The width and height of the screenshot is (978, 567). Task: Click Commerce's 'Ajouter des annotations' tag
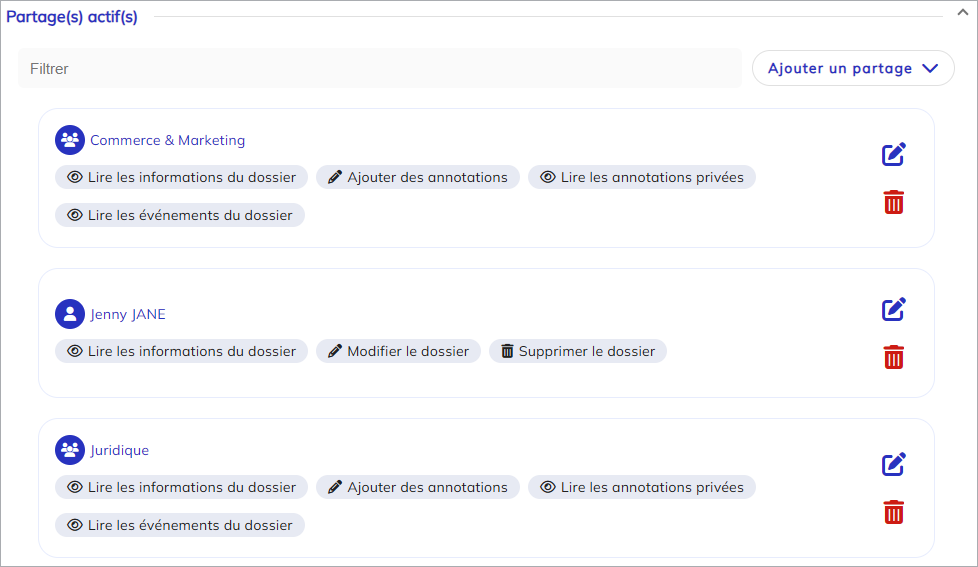click(x=418, y=177)
